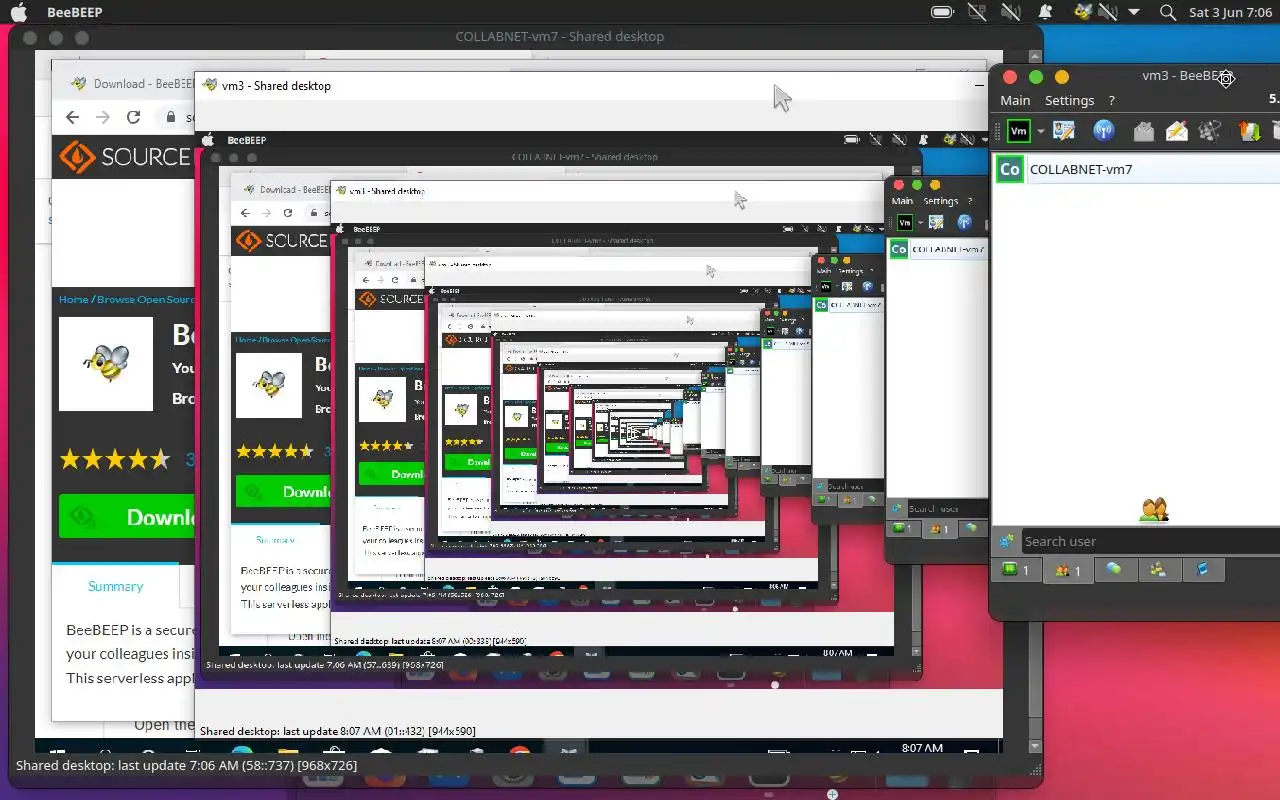Click the BeeBEEP bee tray icon in menu bar
The width and height of the screenshot is (1280, 800).
click(1082, 12)
